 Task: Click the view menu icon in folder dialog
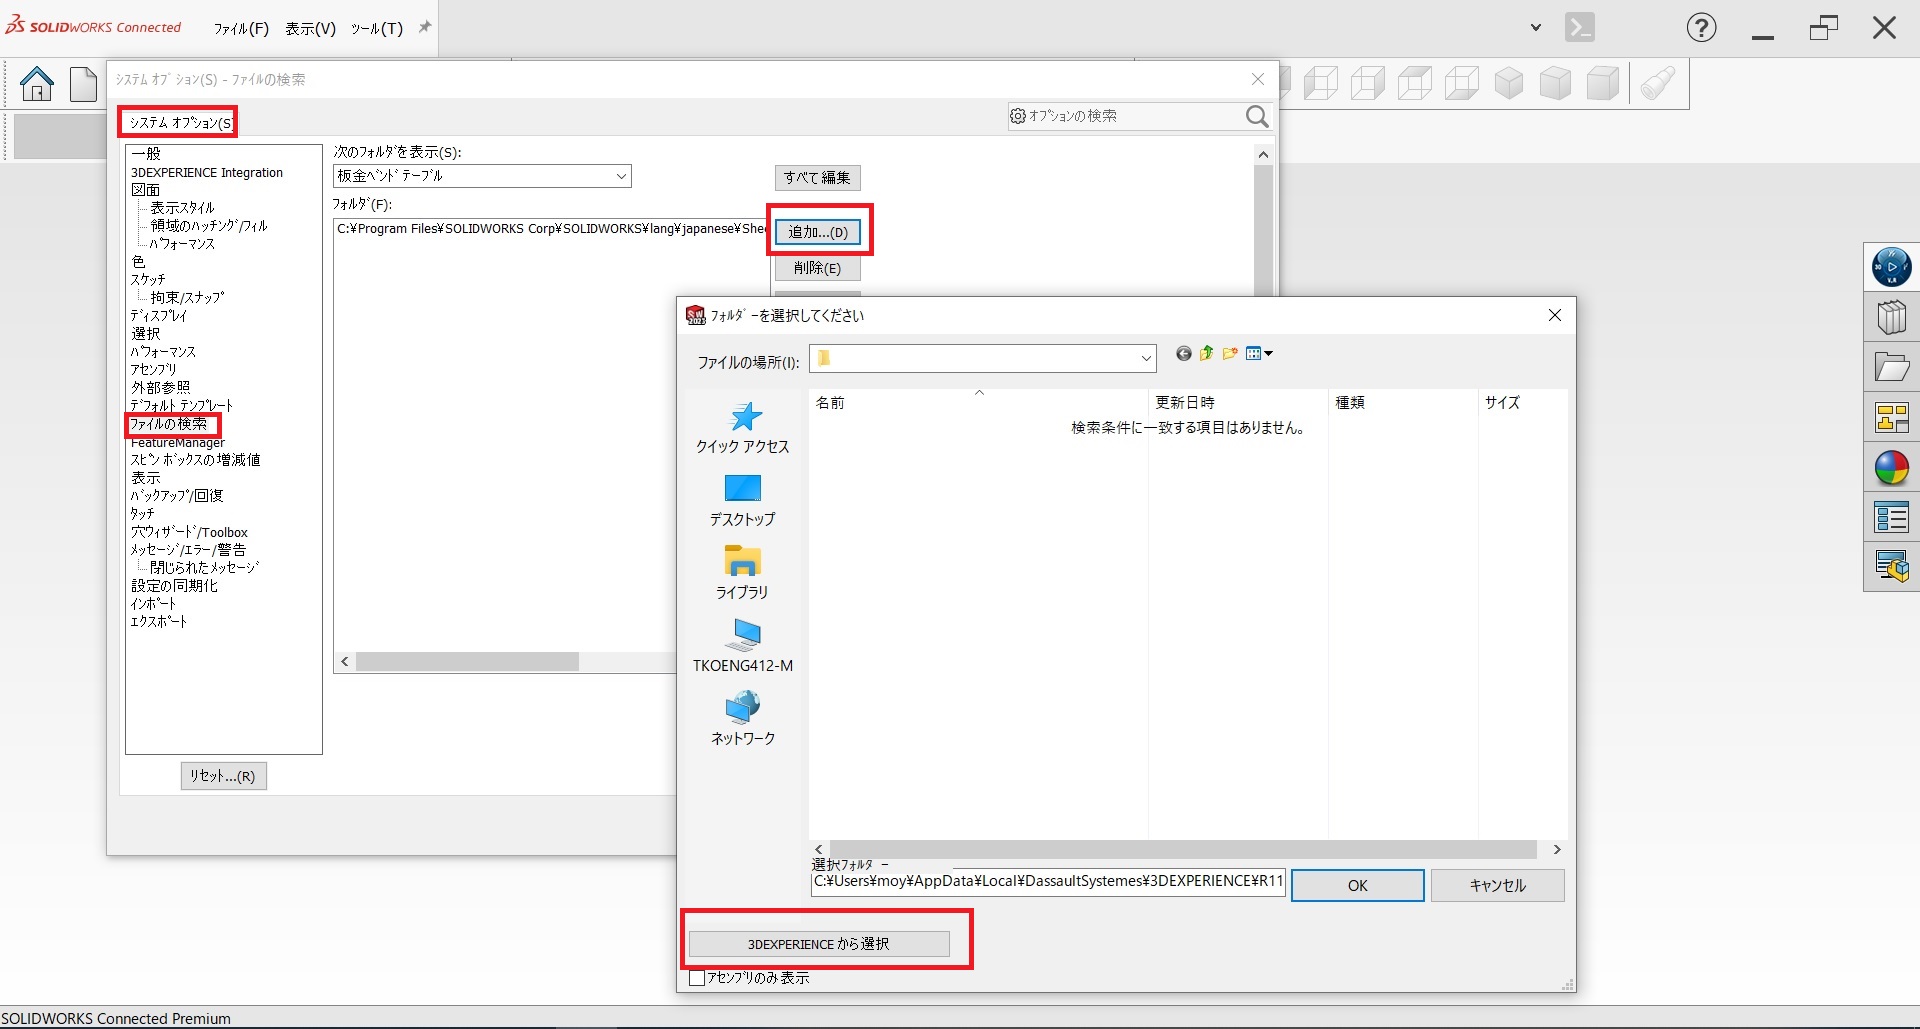tap(1259, 353)
